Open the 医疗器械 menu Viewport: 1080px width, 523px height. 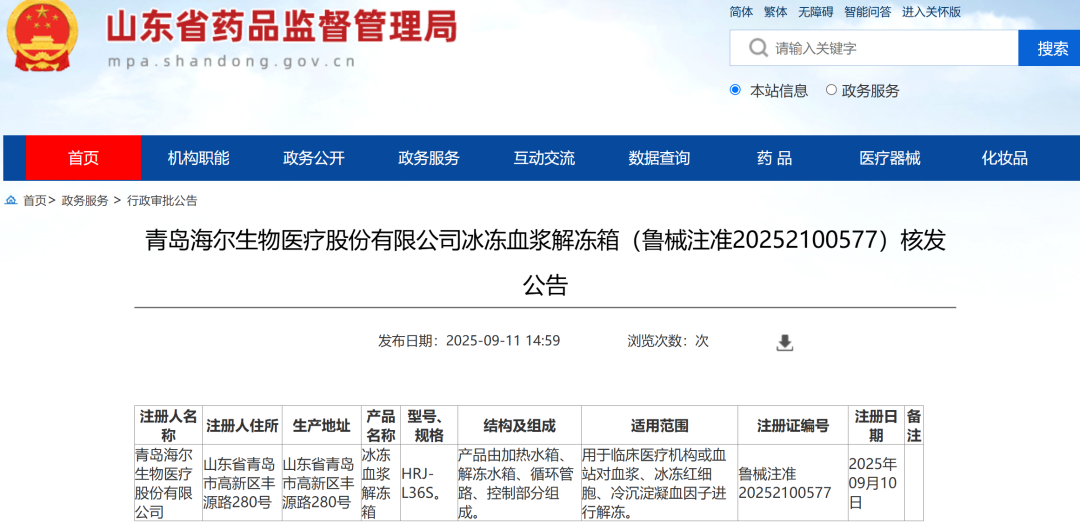tap(889, 158)
